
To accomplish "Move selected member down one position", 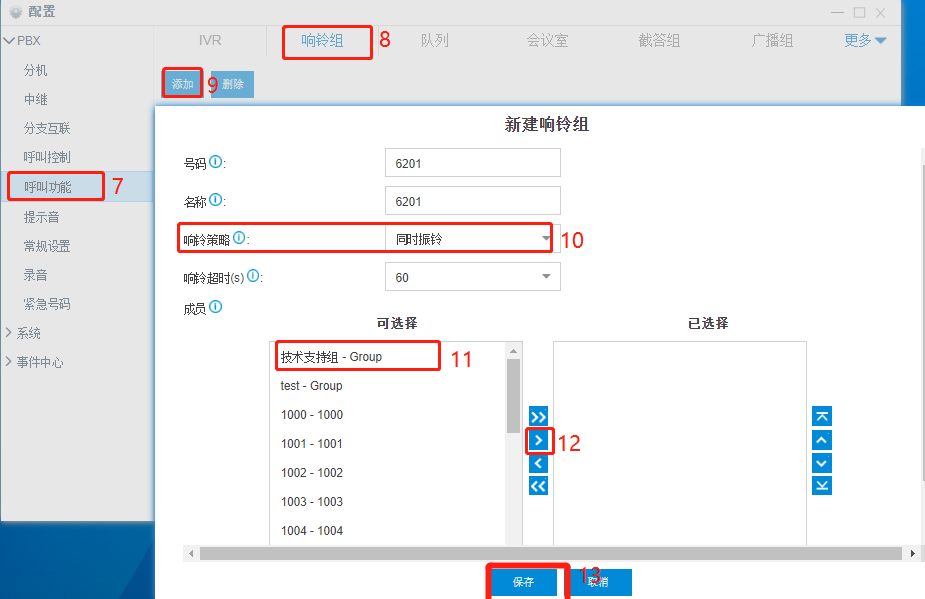I will [822, 463].
